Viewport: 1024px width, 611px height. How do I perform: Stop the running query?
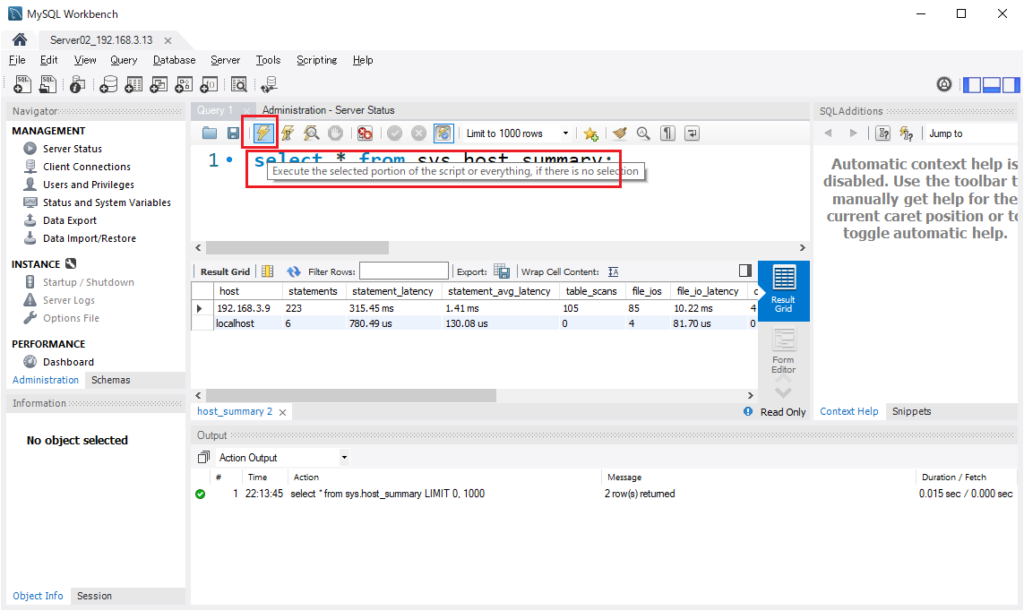(335, 133)
